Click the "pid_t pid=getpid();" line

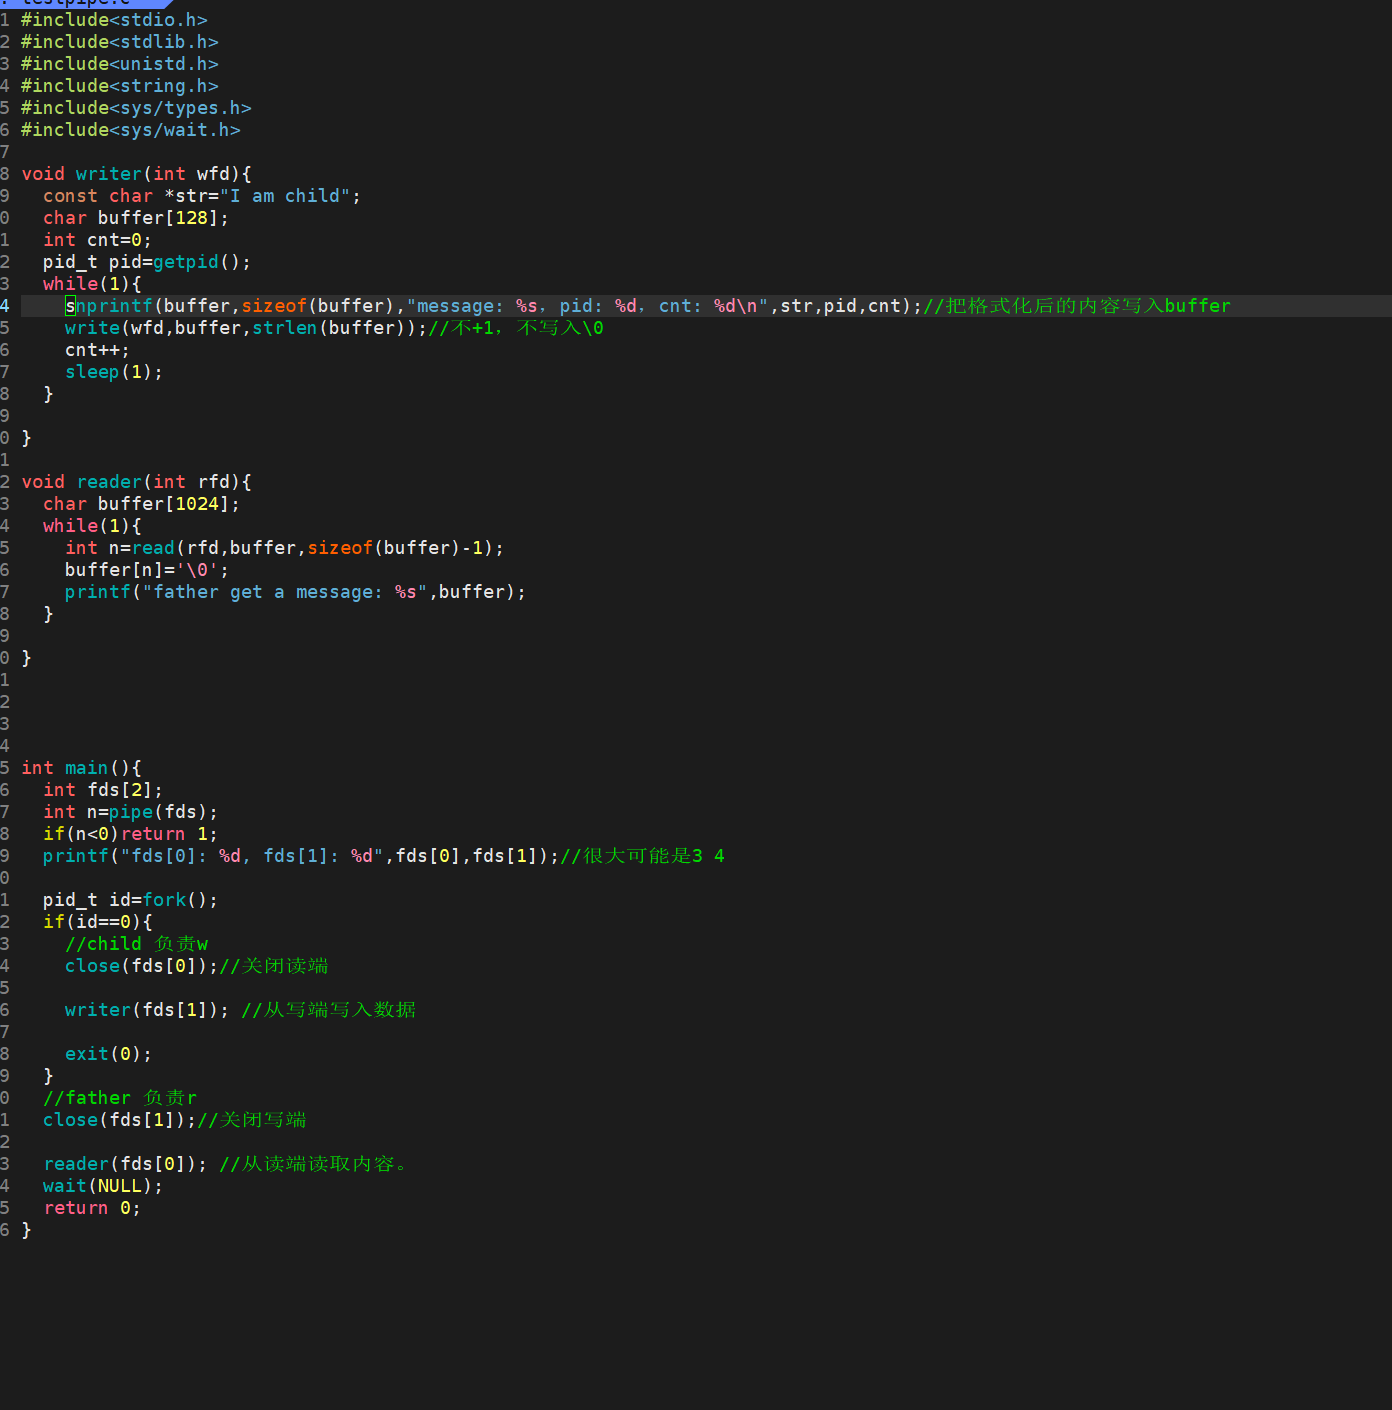click(147, 262)
